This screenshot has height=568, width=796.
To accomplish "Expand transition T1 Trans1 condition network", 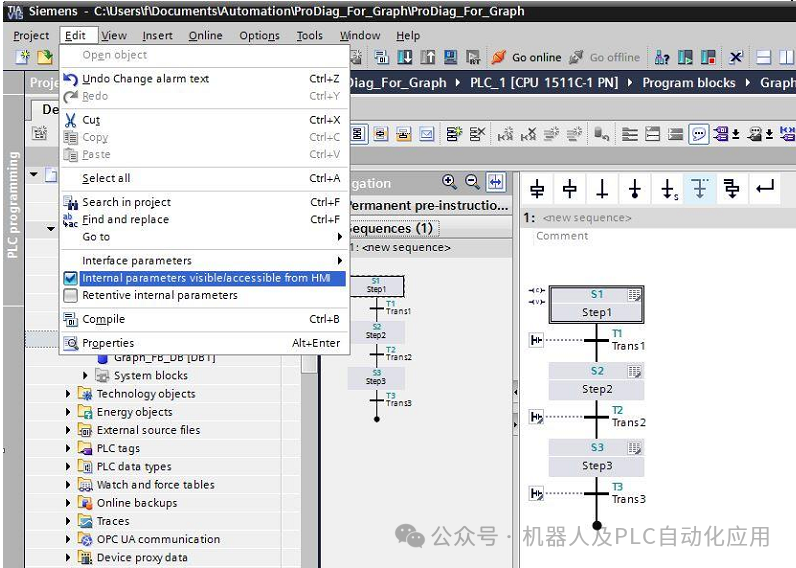I will click(536, 340).
